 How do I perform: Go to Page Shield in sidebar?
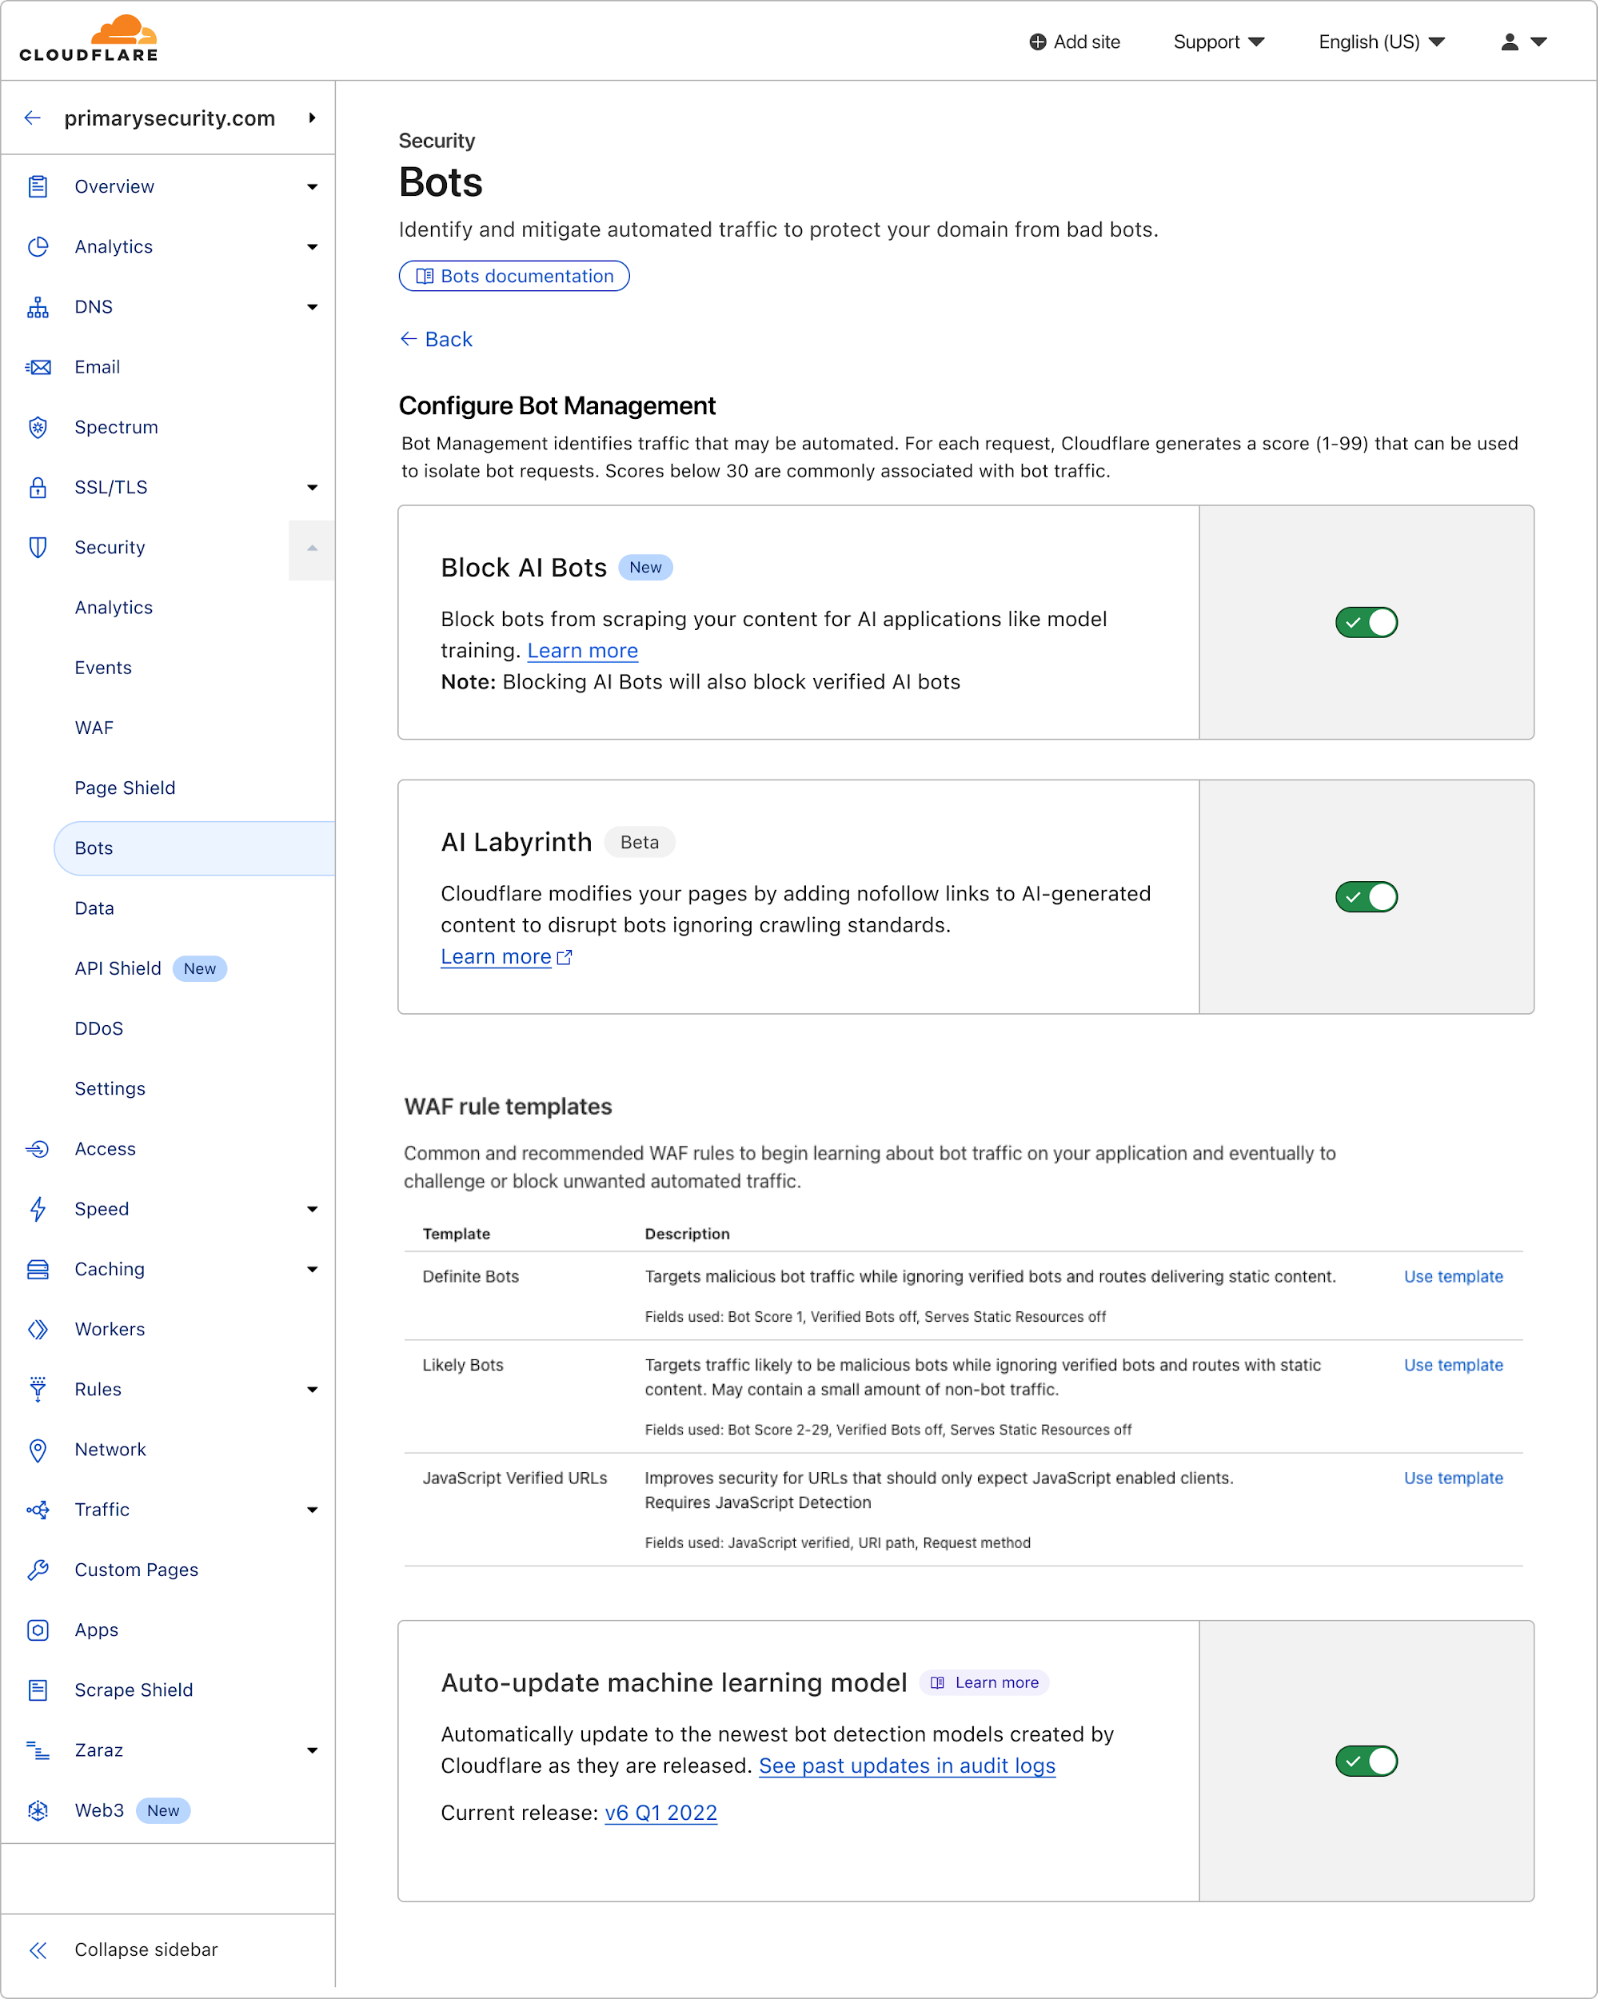[x=125, y=788]
